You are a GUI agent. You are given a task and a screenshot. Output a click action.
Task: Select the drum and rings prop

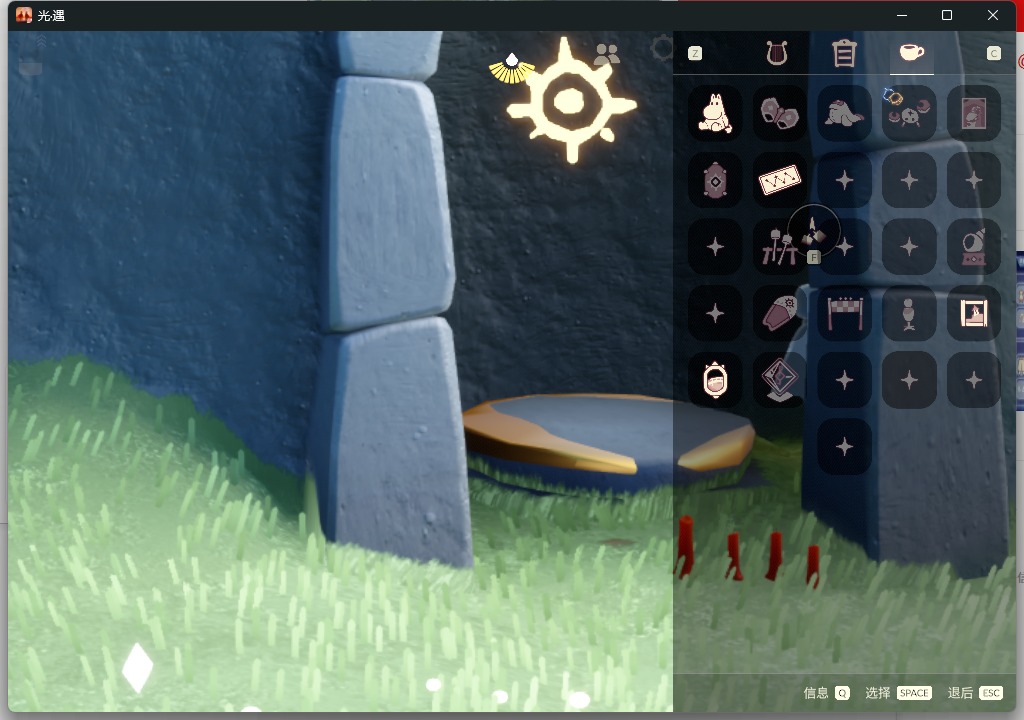[909, 114]
